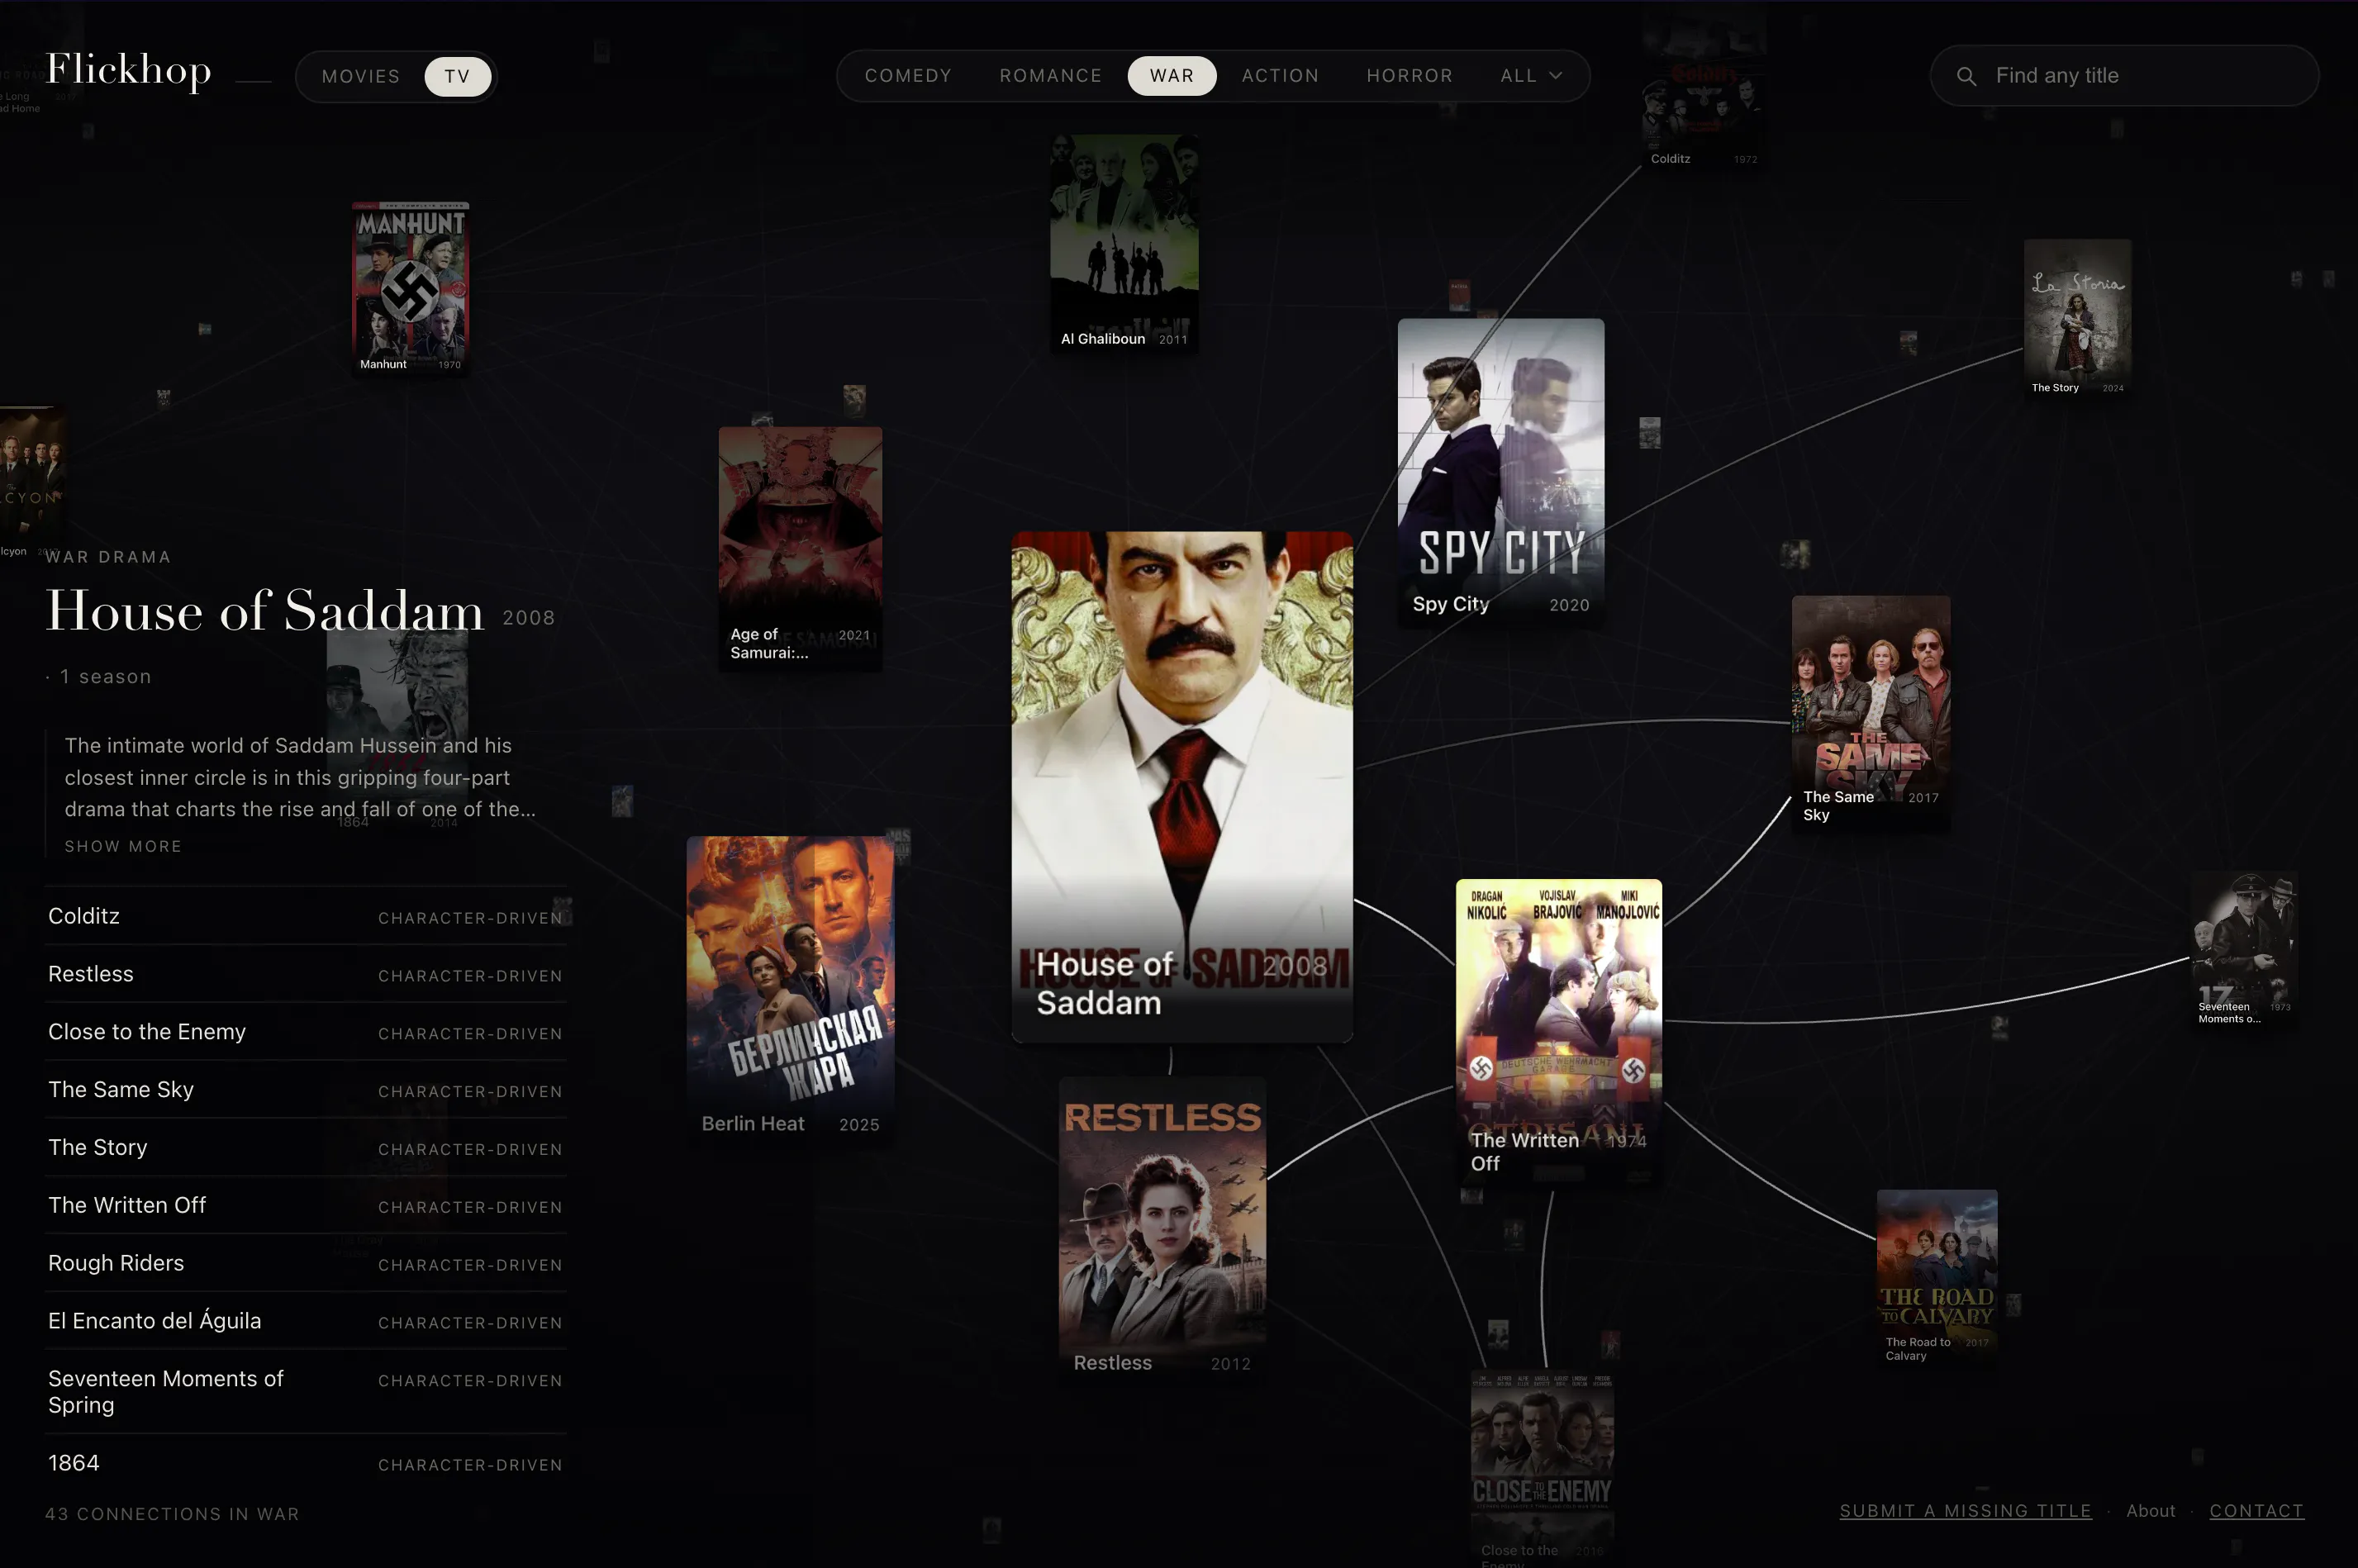Open the Contact link
Viewport: 2358px width, 1568px height.
click(x=2256, y=1511)
